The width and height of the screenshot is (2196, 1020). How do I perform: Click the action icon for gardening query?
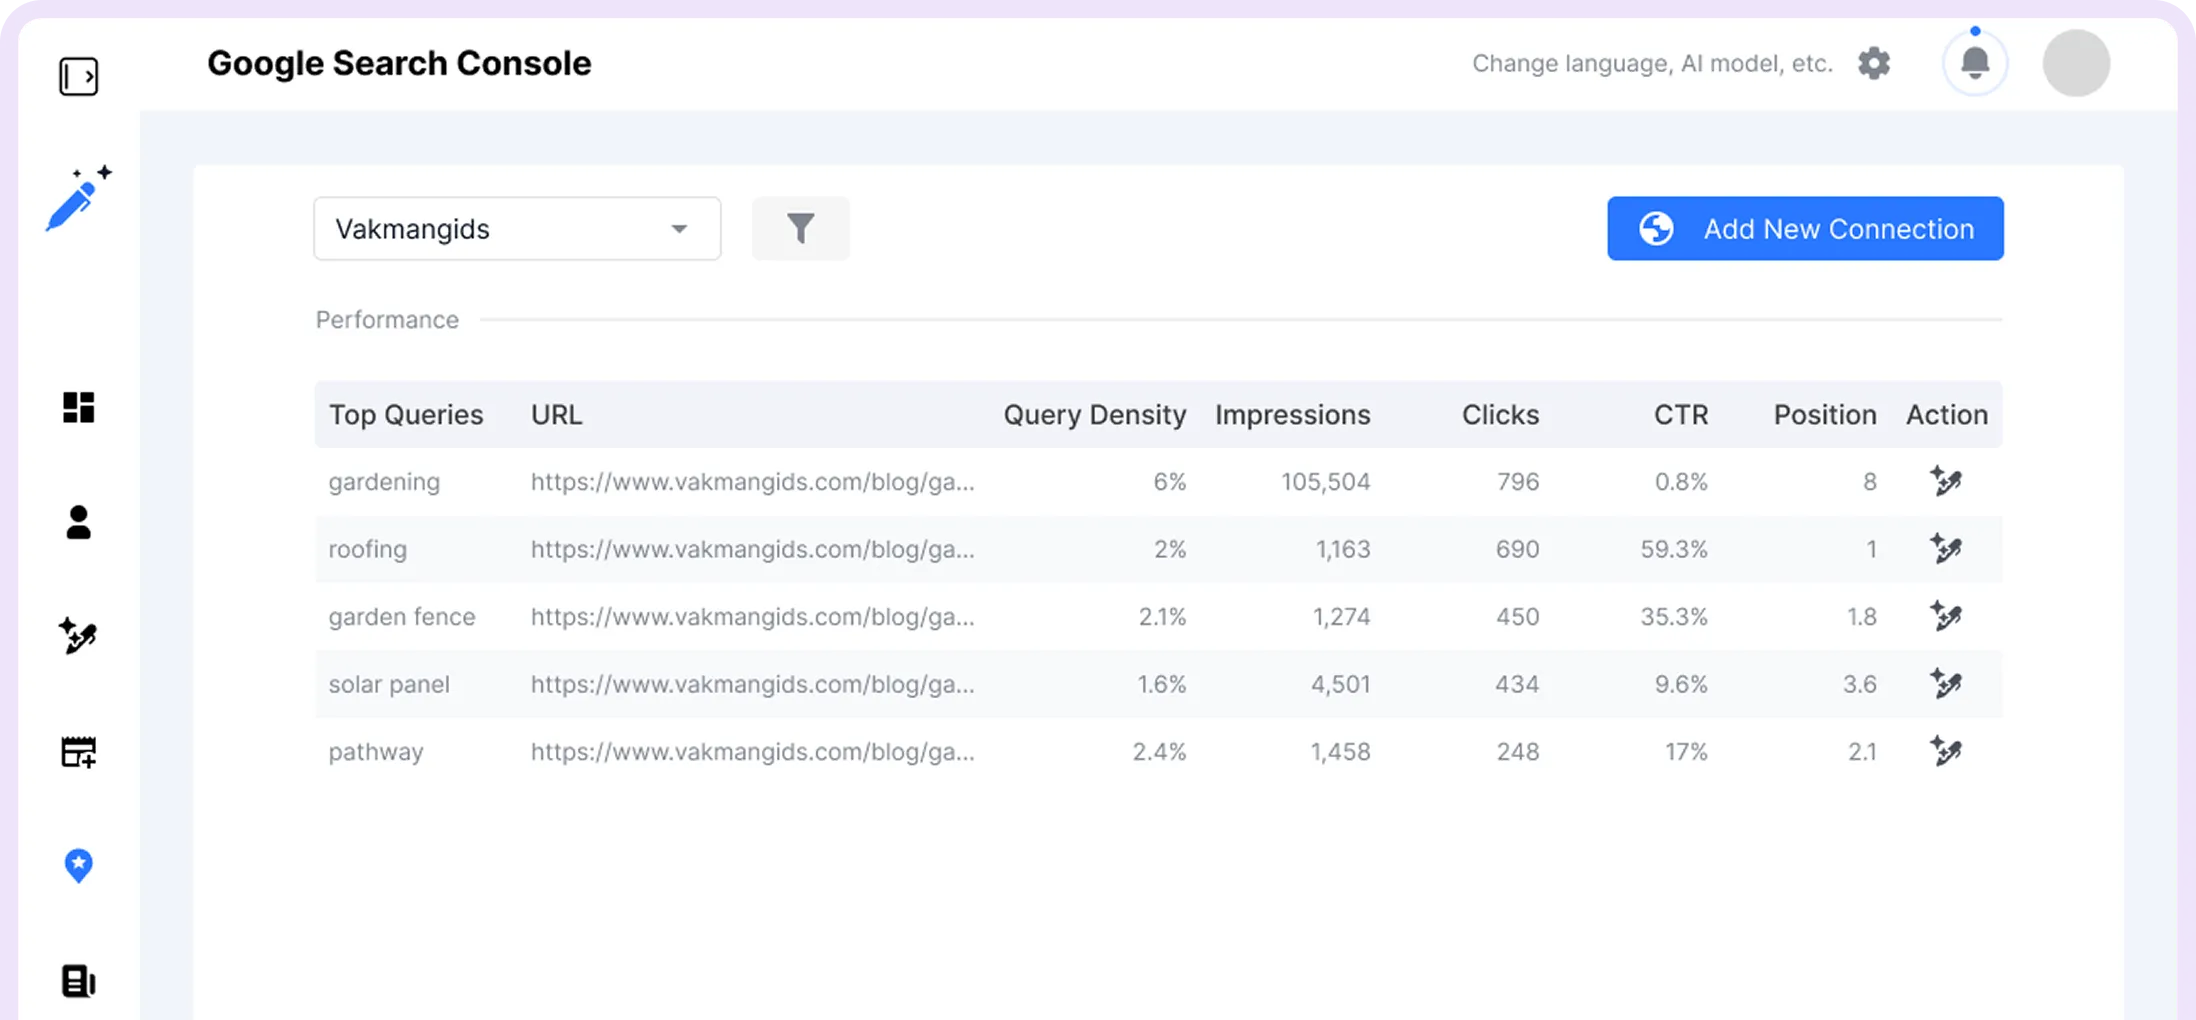[x=1945, y=481]
